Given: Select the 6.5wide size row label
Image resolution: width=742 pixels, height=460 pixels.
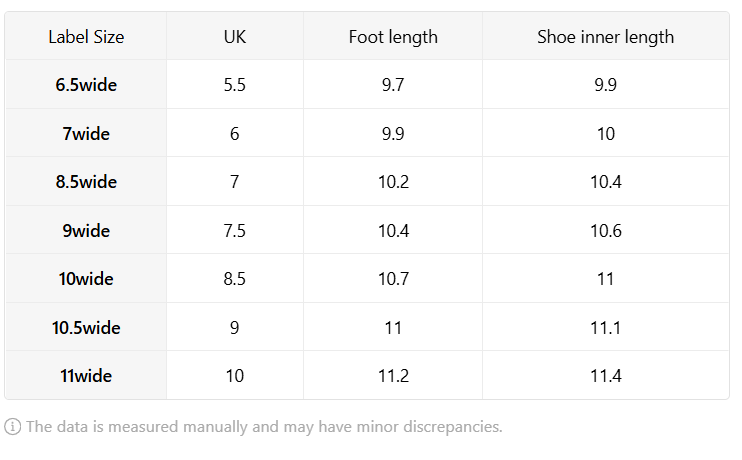Looking at the screenshot, I should coord(86,85).
